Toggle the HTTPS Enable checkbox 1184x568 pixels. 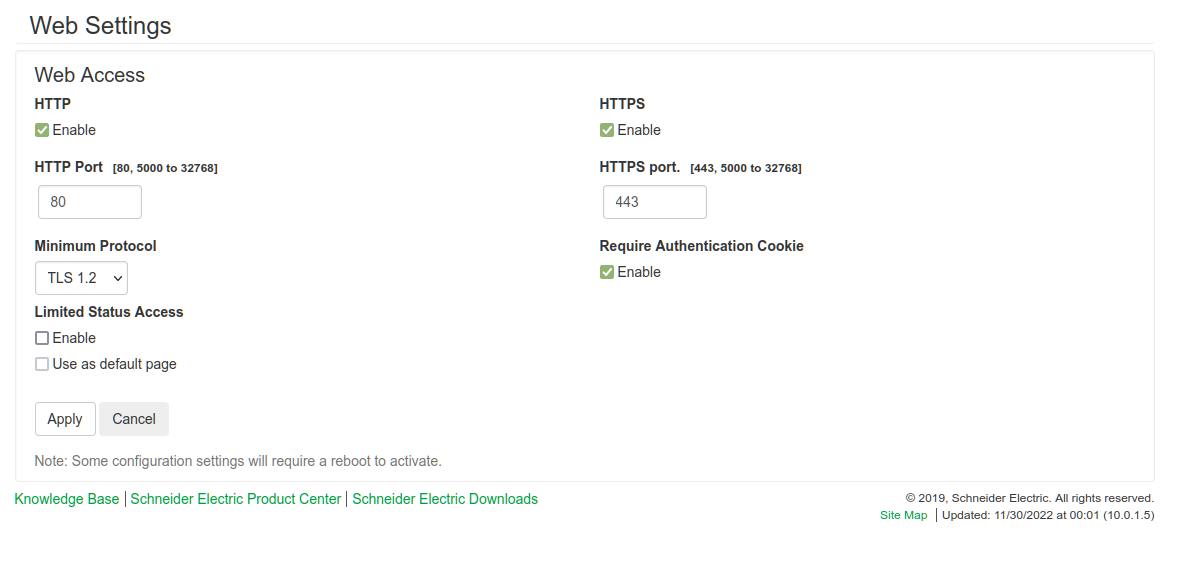pyautogui.click(x=607, y=130)
